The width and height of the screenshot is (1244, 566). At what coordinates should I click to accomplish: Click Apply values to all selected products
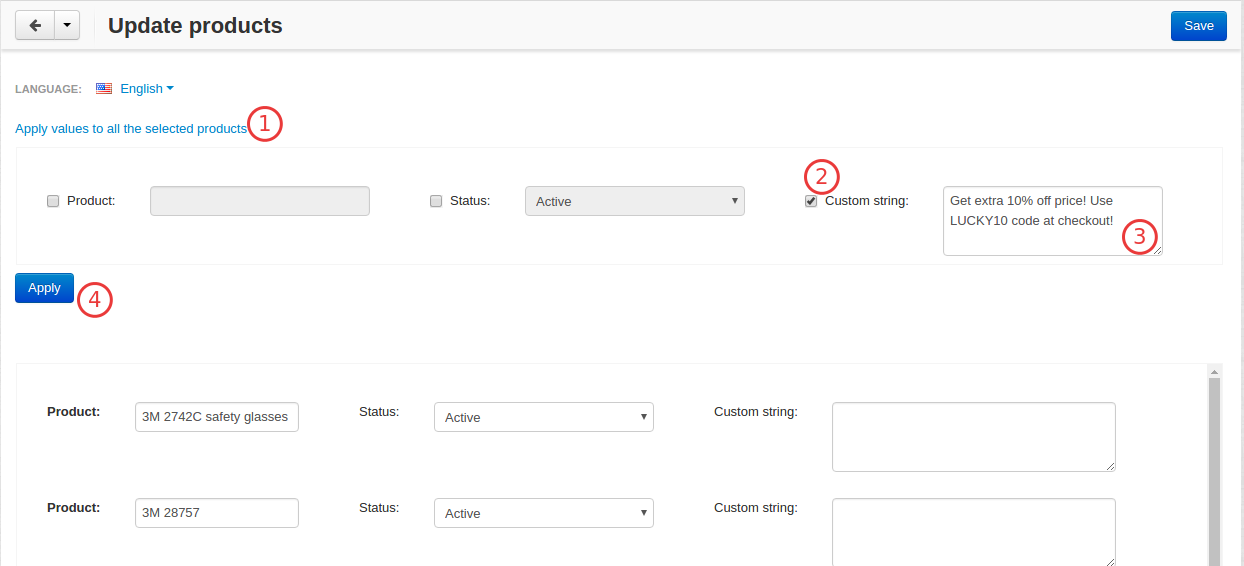pyautogui.click(x=131, y=129)
